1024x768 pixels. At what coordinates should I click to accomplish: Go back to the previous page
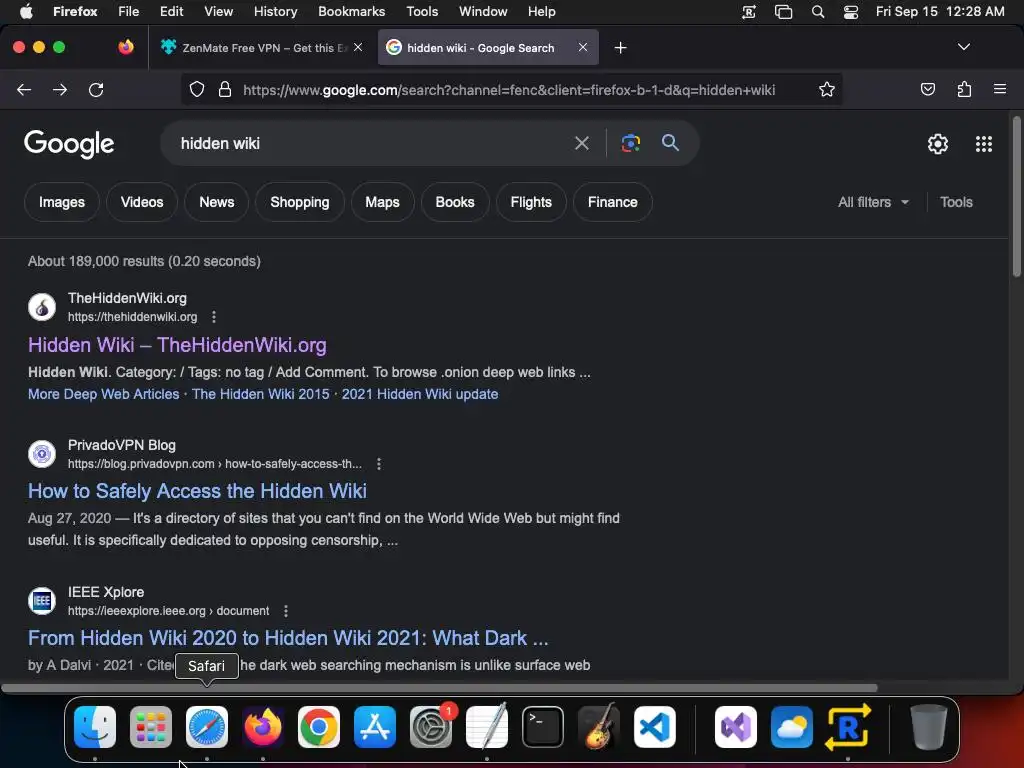pyautogui.click(x=24, y=89)
